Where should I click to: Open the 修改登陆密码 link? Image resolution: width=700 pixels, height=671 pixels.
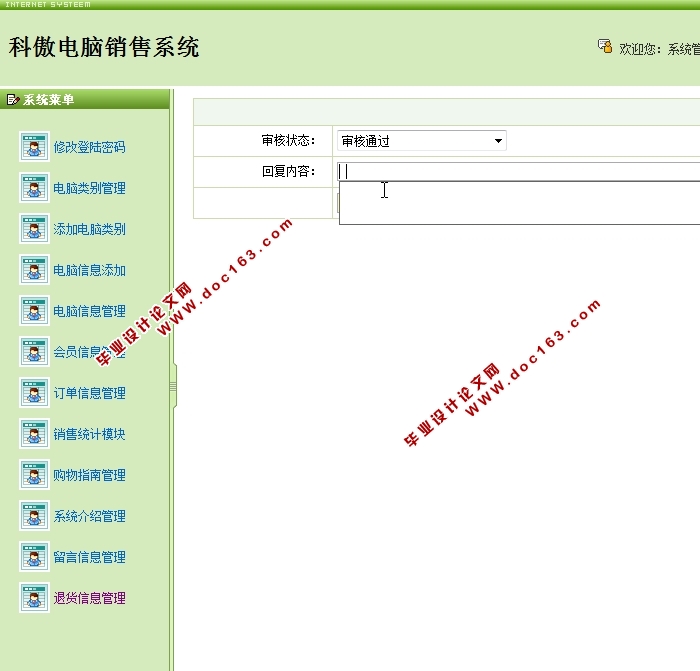pos(89,147)
